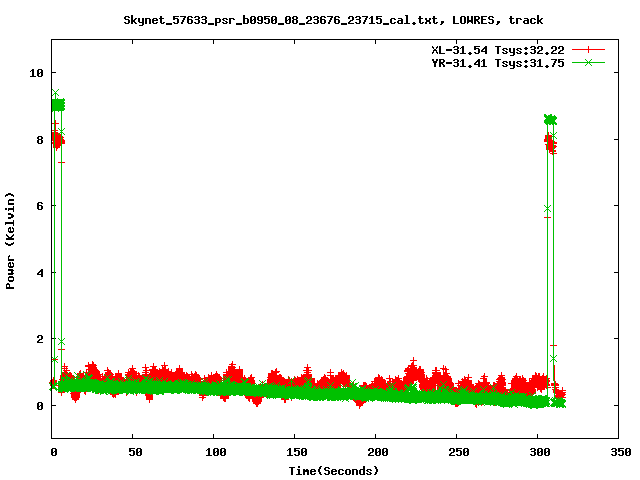Click the x-axis tick label 250
The width and height of the screenshot is (640, 480).
(x=459, y=452)
